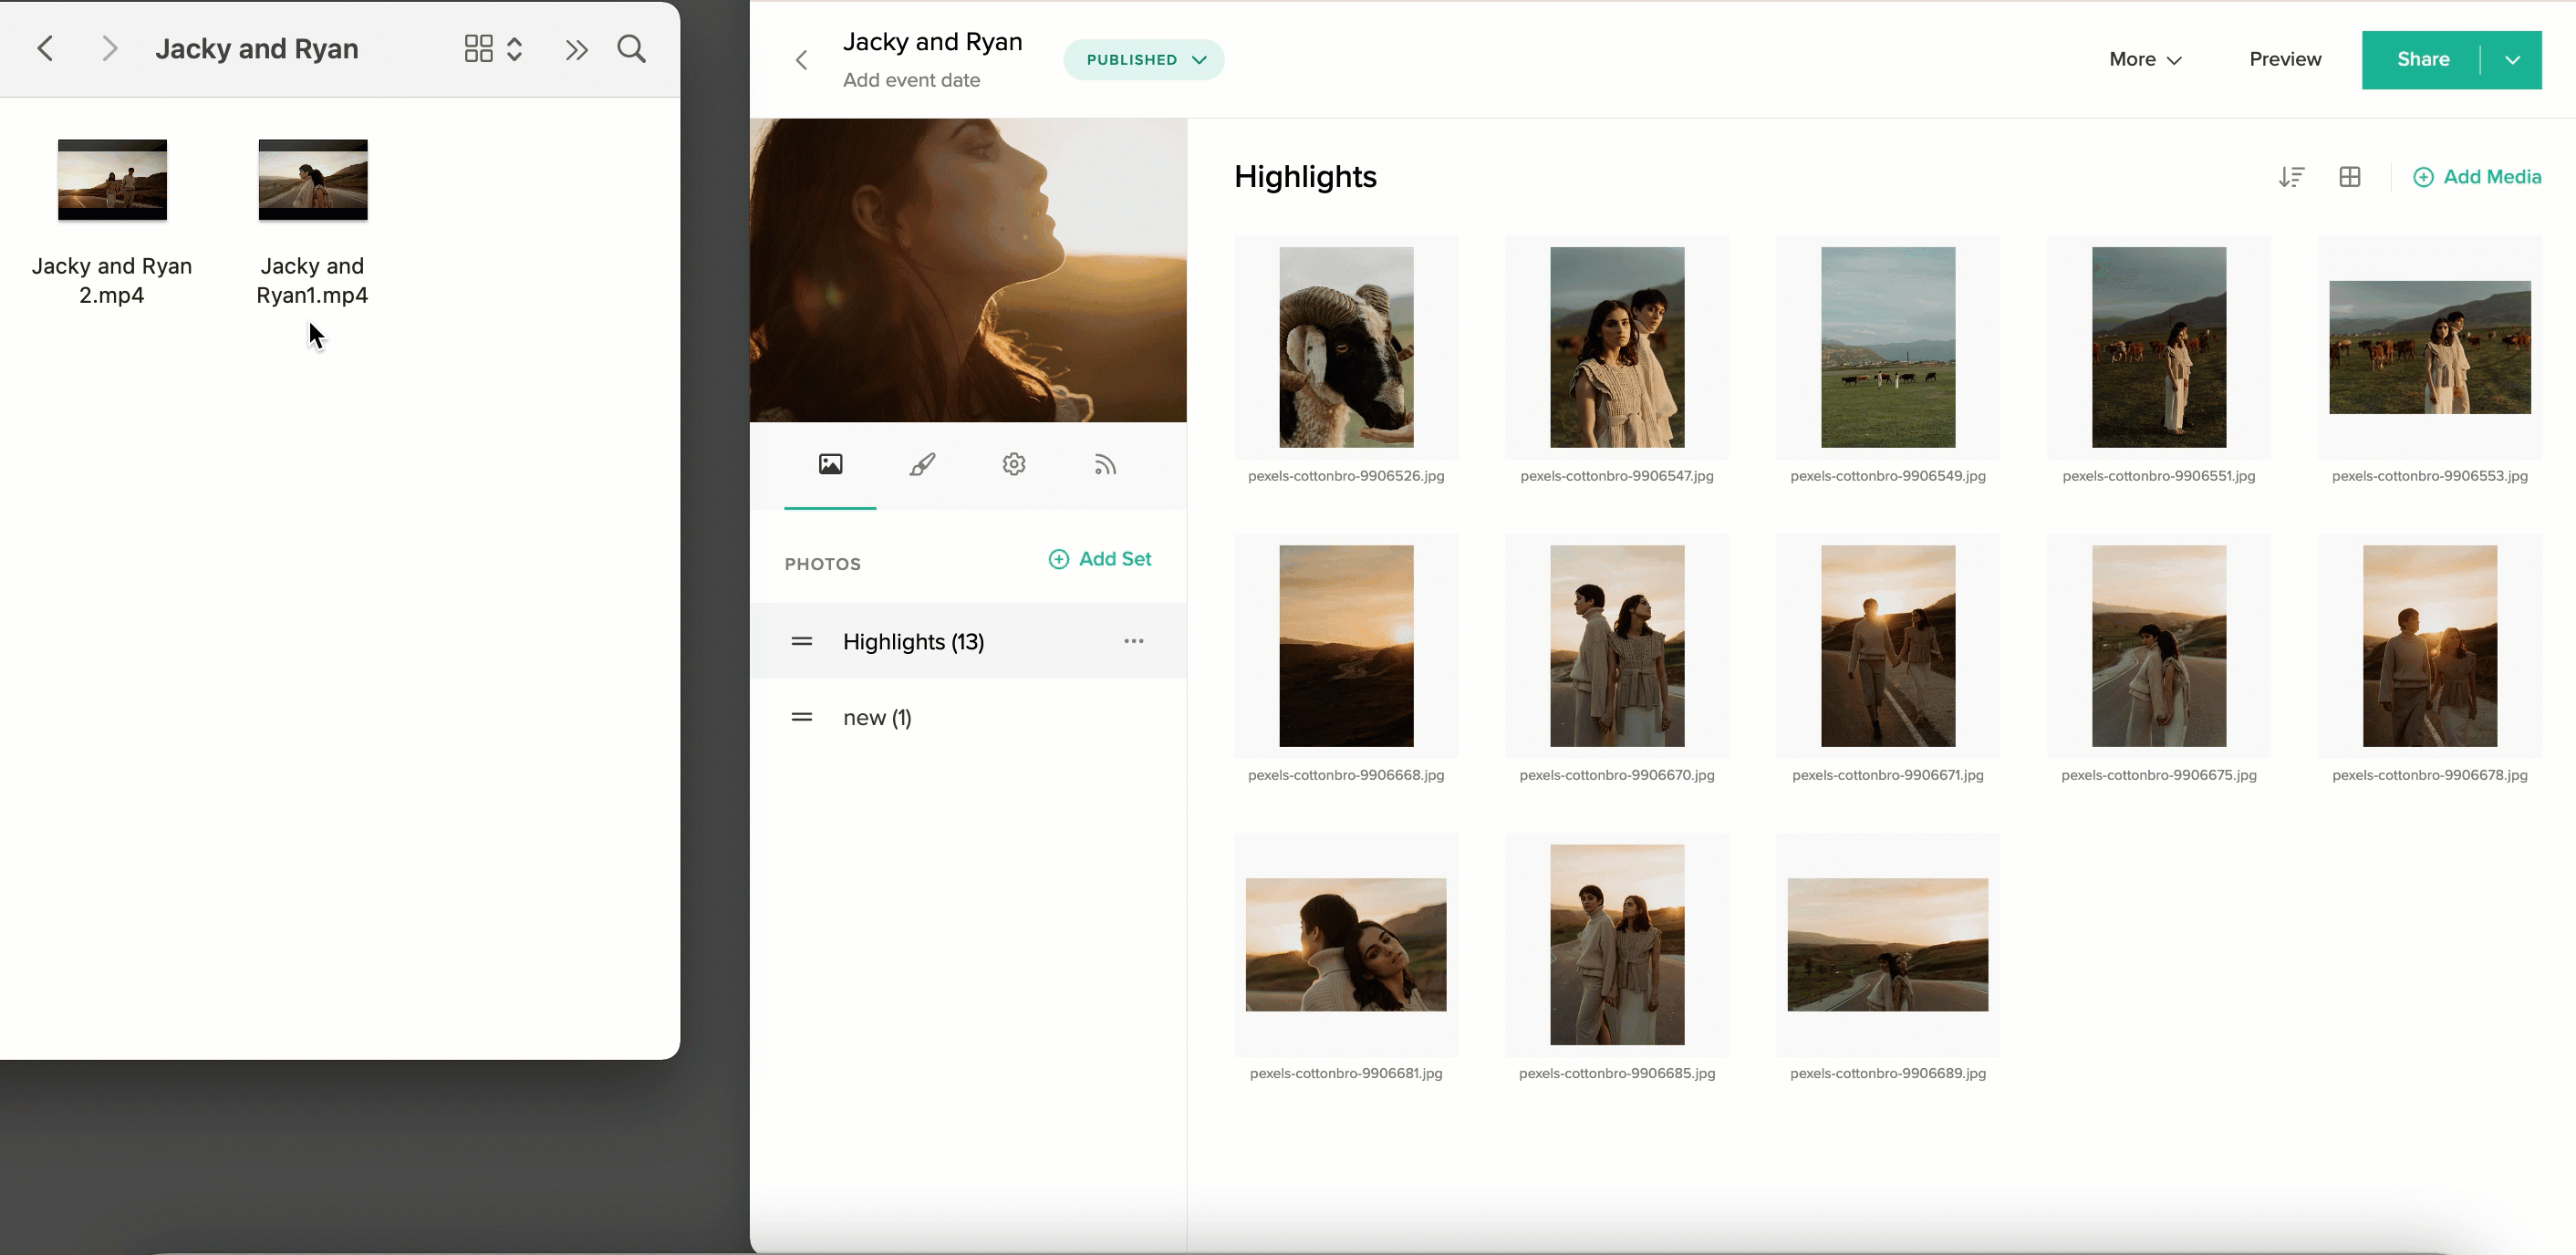Open gallery Settings gear icon

point(1013,463)
